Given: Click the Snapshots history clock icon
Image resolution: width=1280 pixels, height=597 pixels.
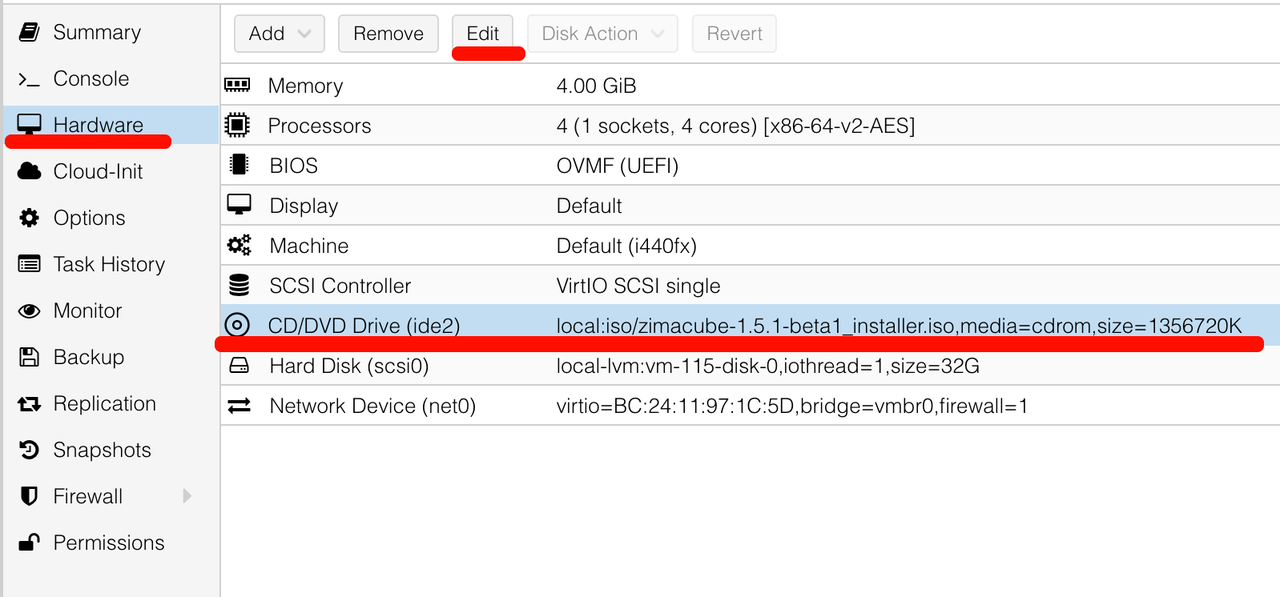Looking at the screenshot, I should tap(29, 450).
